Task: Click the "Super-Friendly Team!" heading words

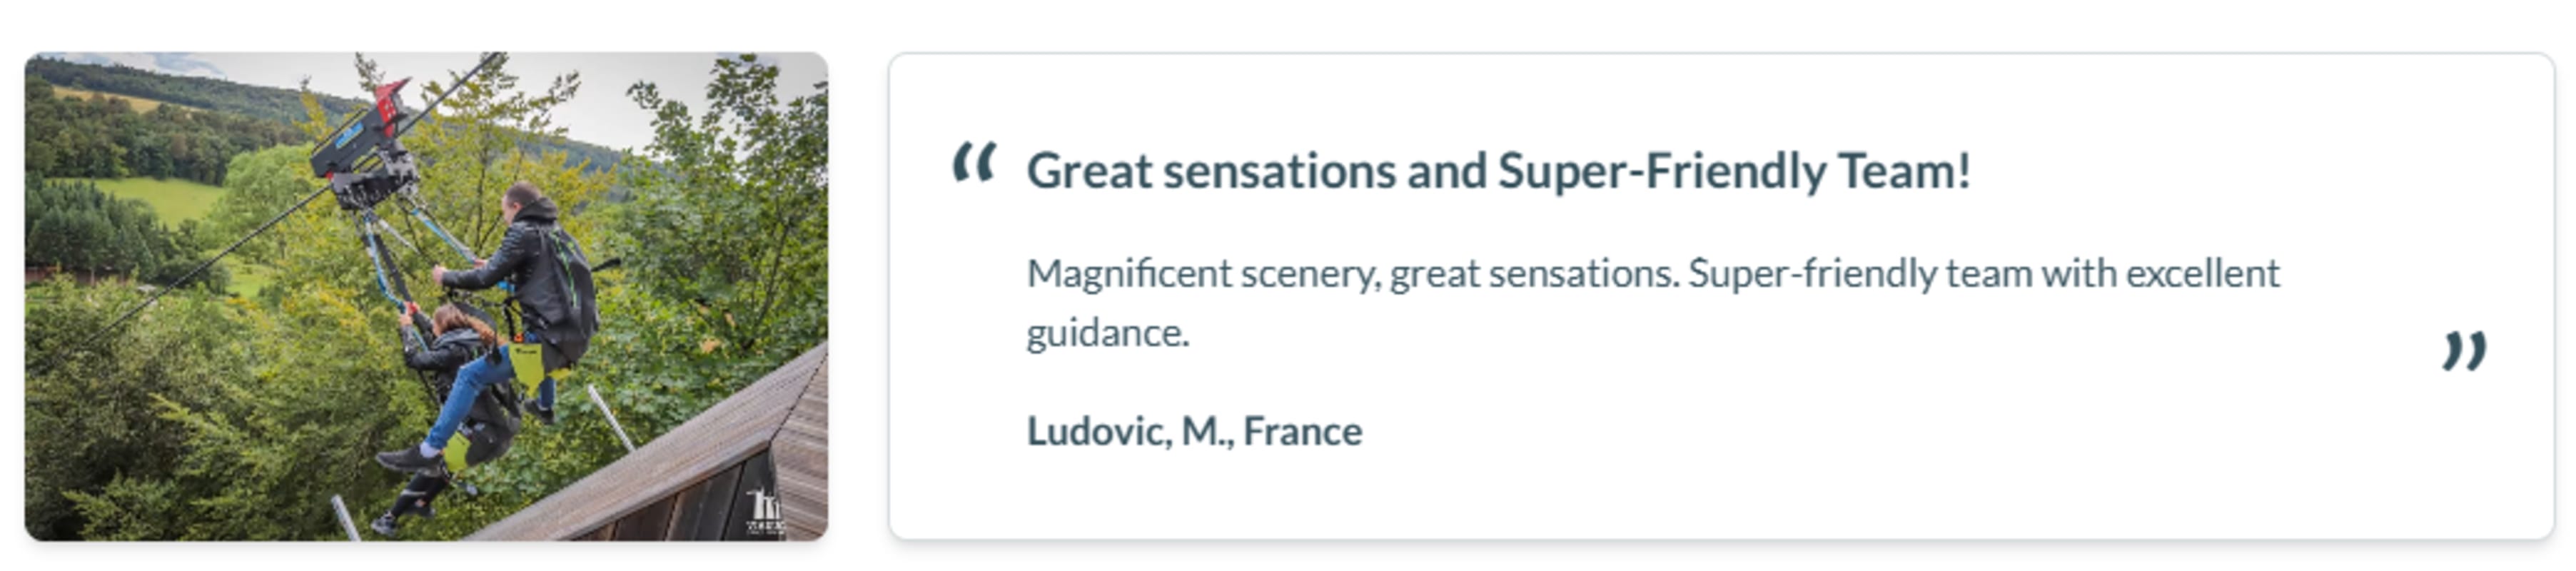Action: click(x=1734, y=171)
